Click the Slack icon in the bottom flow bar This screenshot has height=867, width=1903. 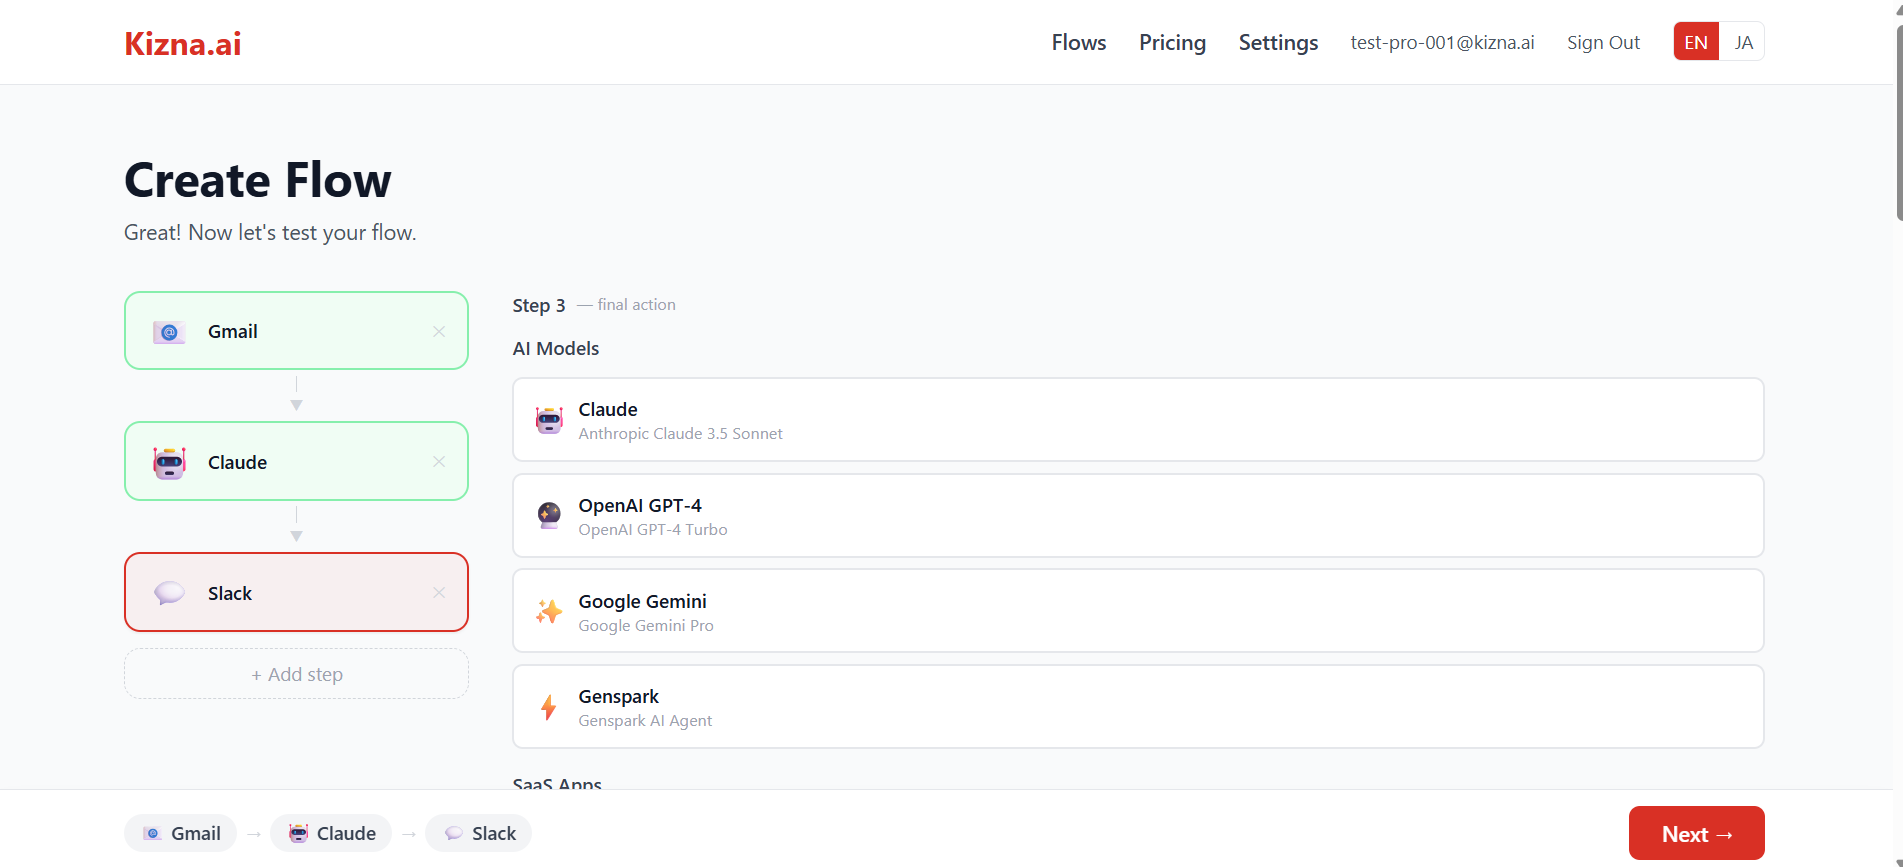coord(453,833)
